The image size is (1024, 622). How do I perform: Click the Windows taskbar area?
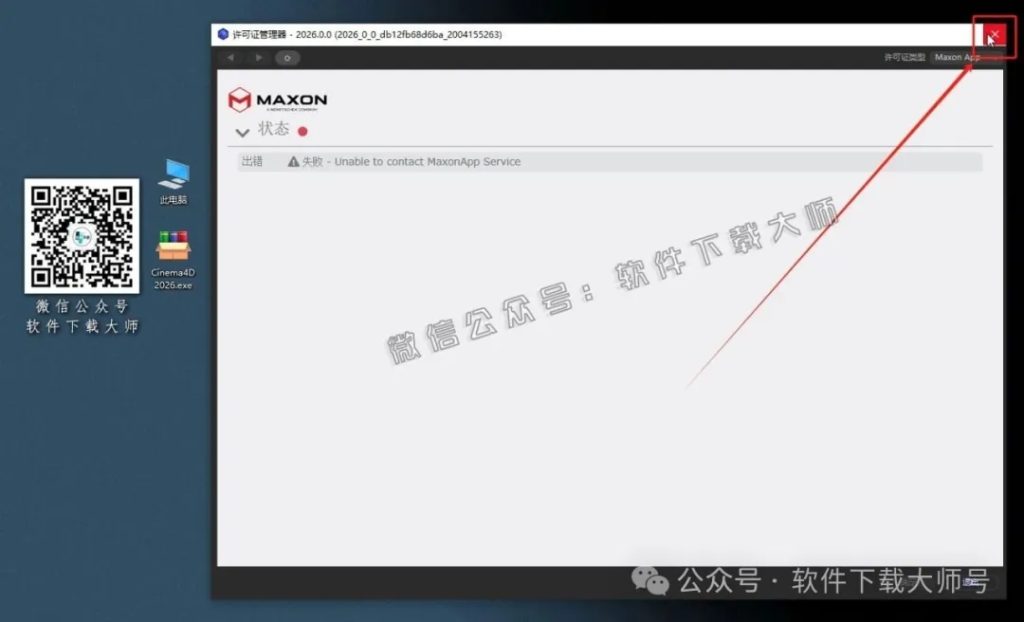(512, 615)
